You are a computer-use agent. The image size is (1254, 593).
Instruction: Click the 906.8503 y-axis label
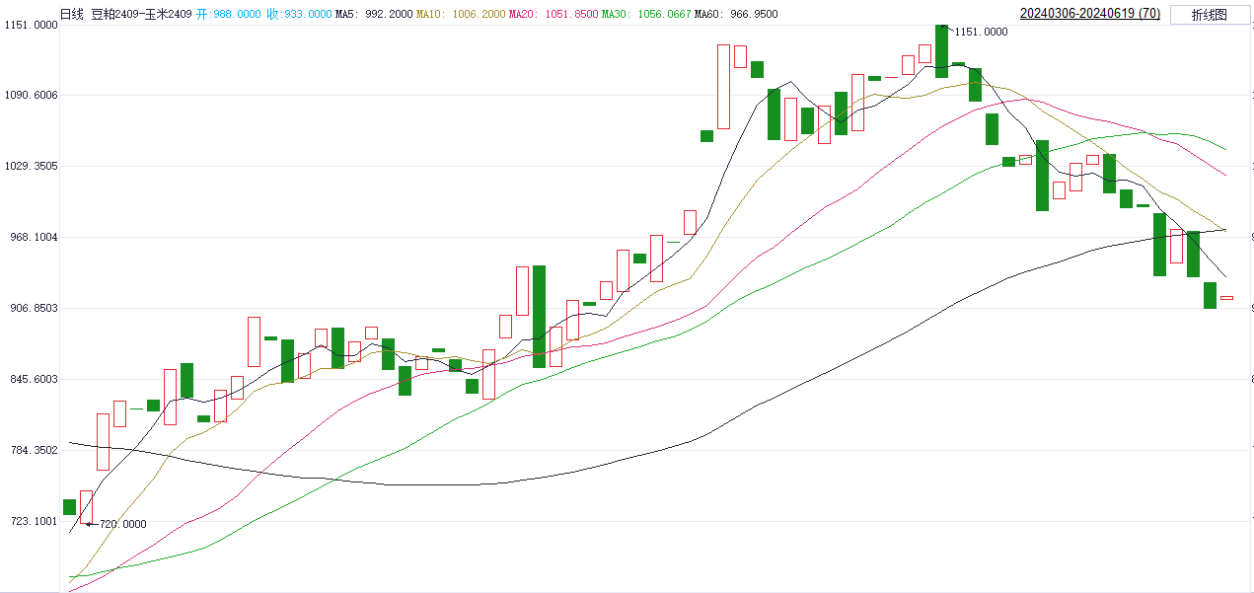click(x=30, y=308)
